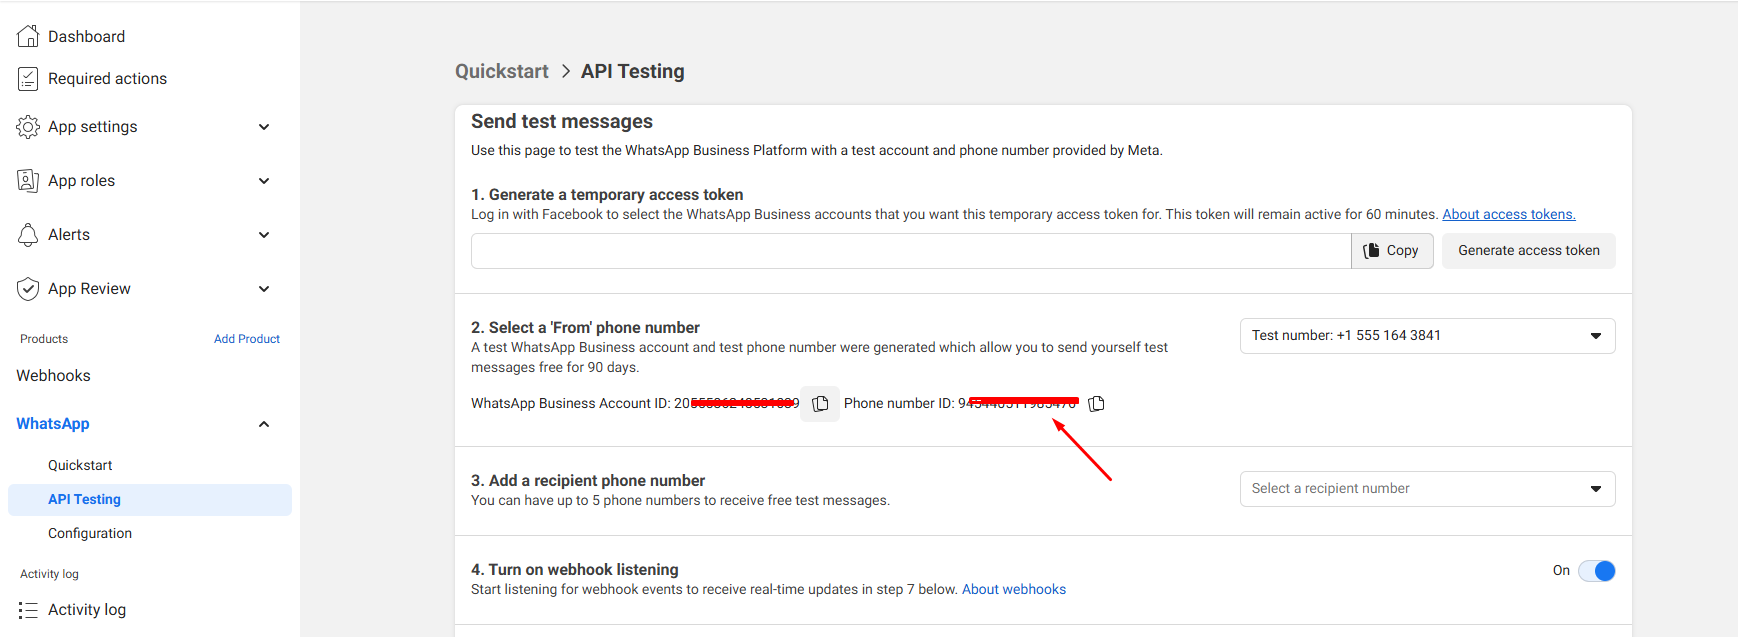Copy the Phone number ID
1738x637 pixels.
point(1096,404)
